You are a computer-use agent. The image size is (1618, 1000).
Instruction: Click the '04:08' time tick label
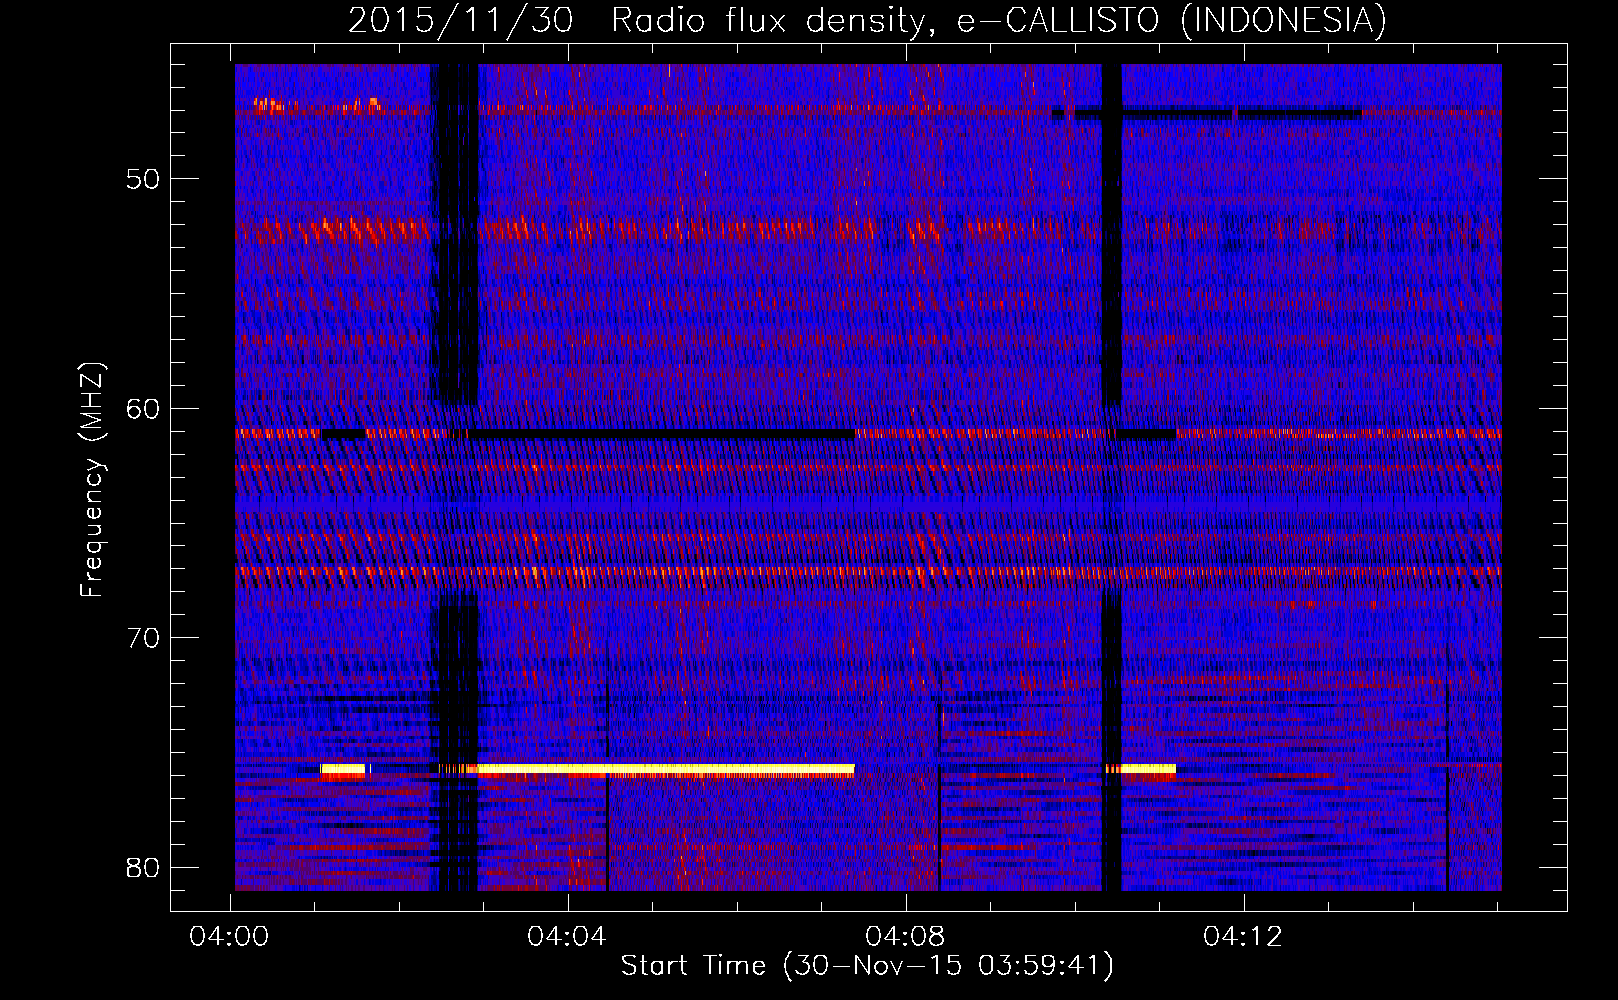[x=905, y=937]
